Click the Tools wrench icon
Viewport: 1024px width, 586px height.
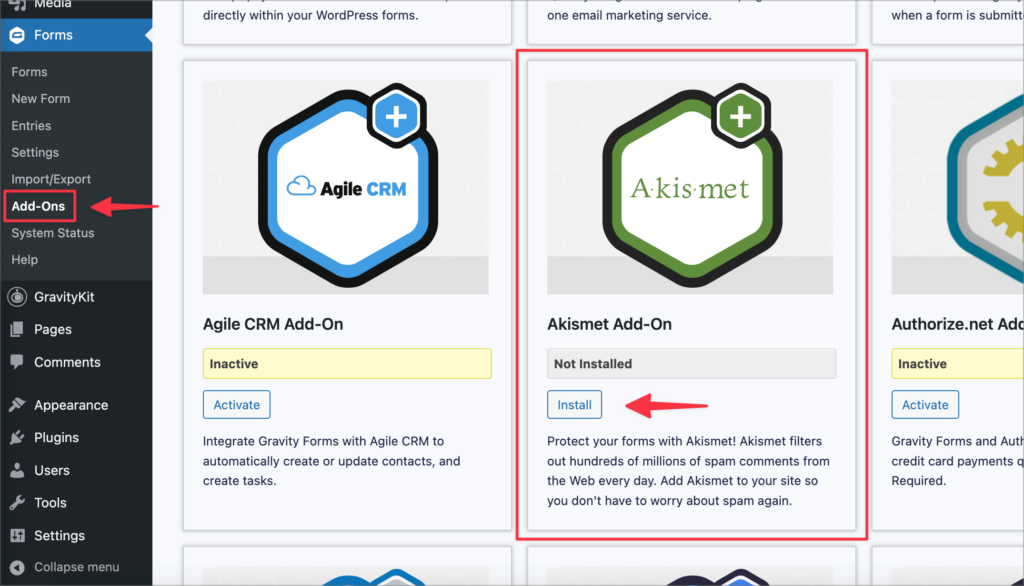point(17,502)
